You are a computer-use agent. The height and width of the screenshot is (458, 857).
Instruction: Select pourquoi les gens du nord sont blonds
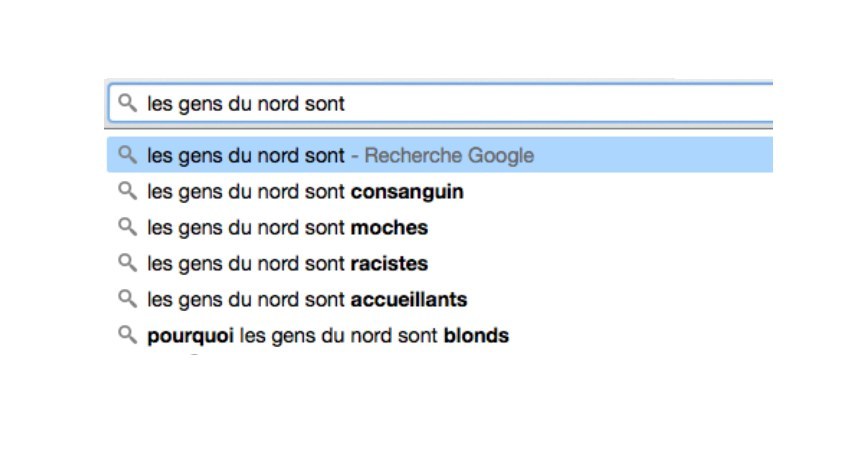440,336
